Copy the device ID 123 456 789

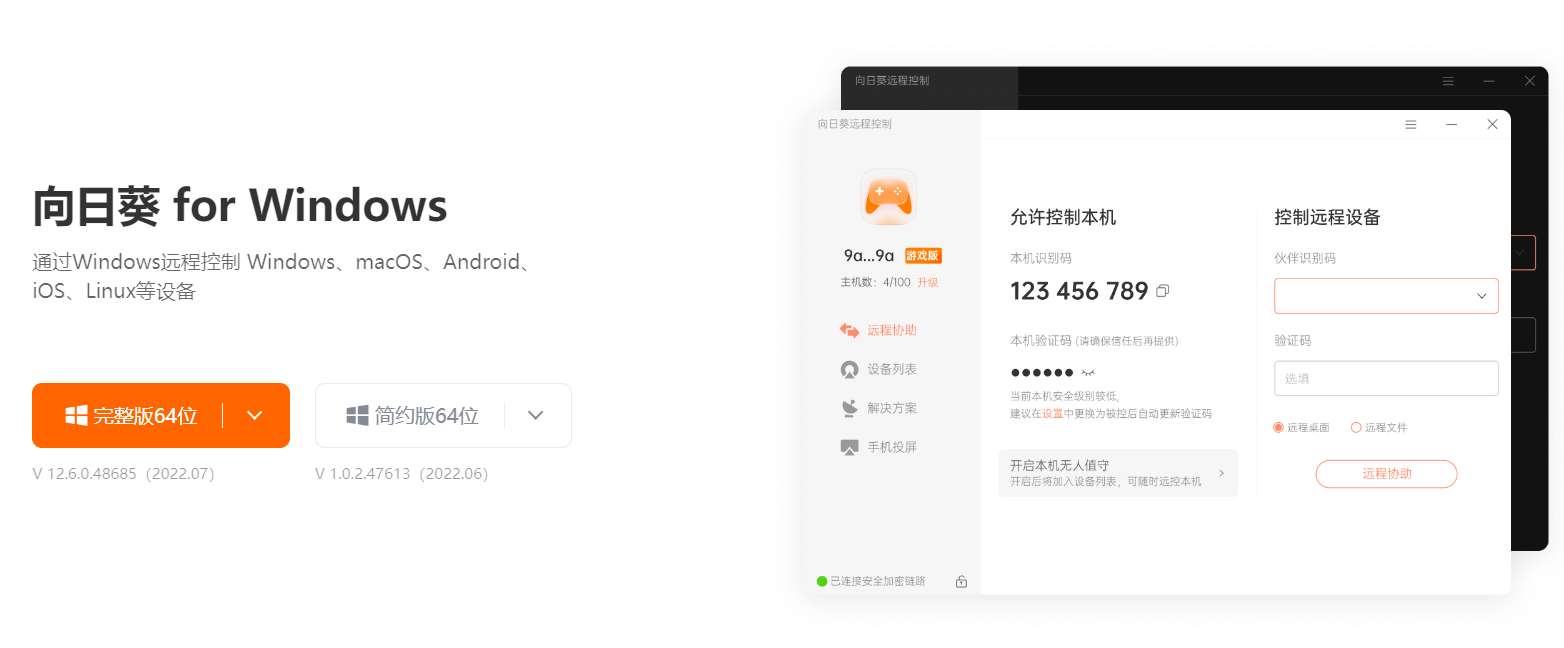(1162, 292)
